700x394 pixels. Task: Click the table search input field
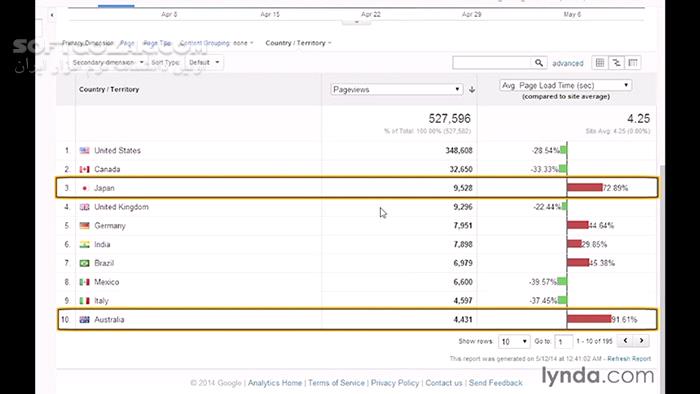(492, 63)
